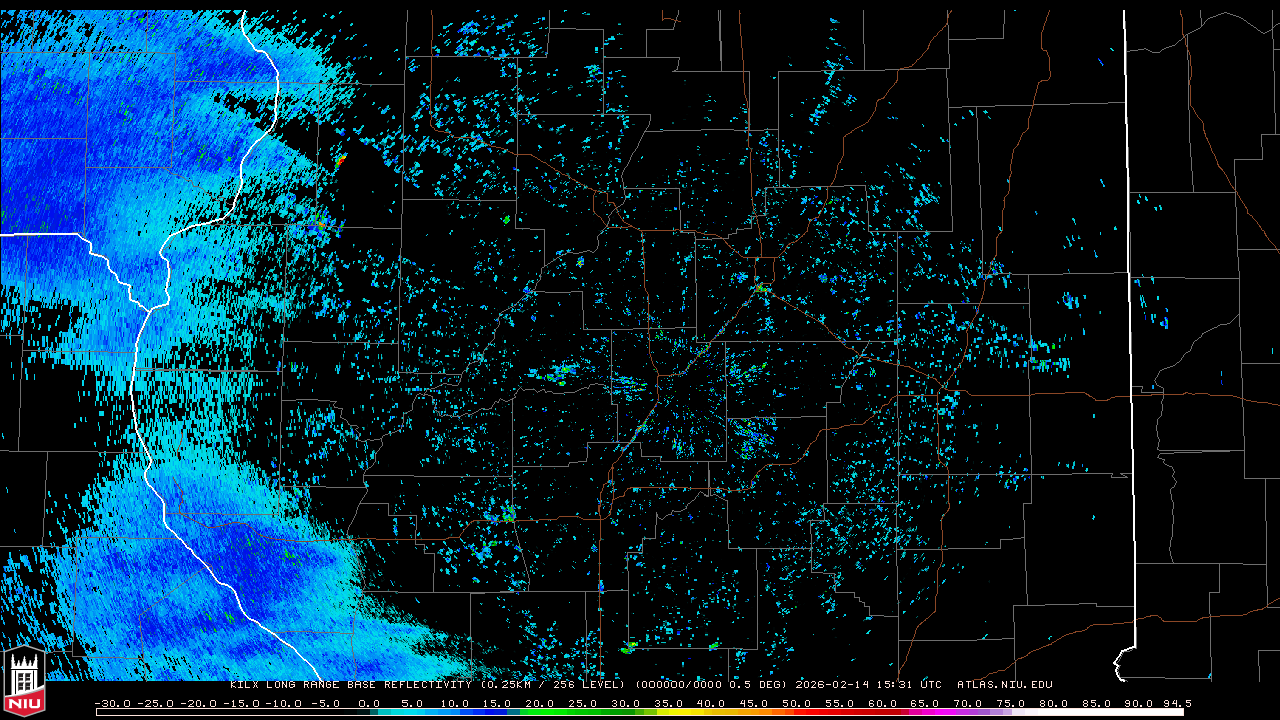This screenshot has width=1280, height=720.
Task: Click the 2026-02-14 date stamp
Action: [832, 685]
